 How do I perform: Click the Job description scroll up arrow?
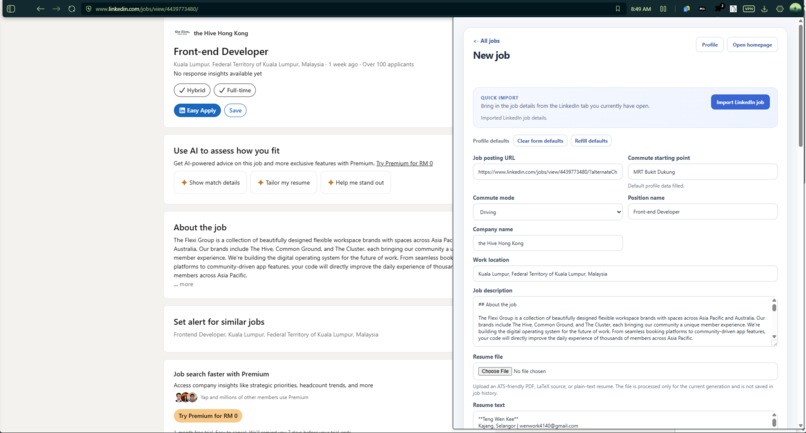click(774, 300)
